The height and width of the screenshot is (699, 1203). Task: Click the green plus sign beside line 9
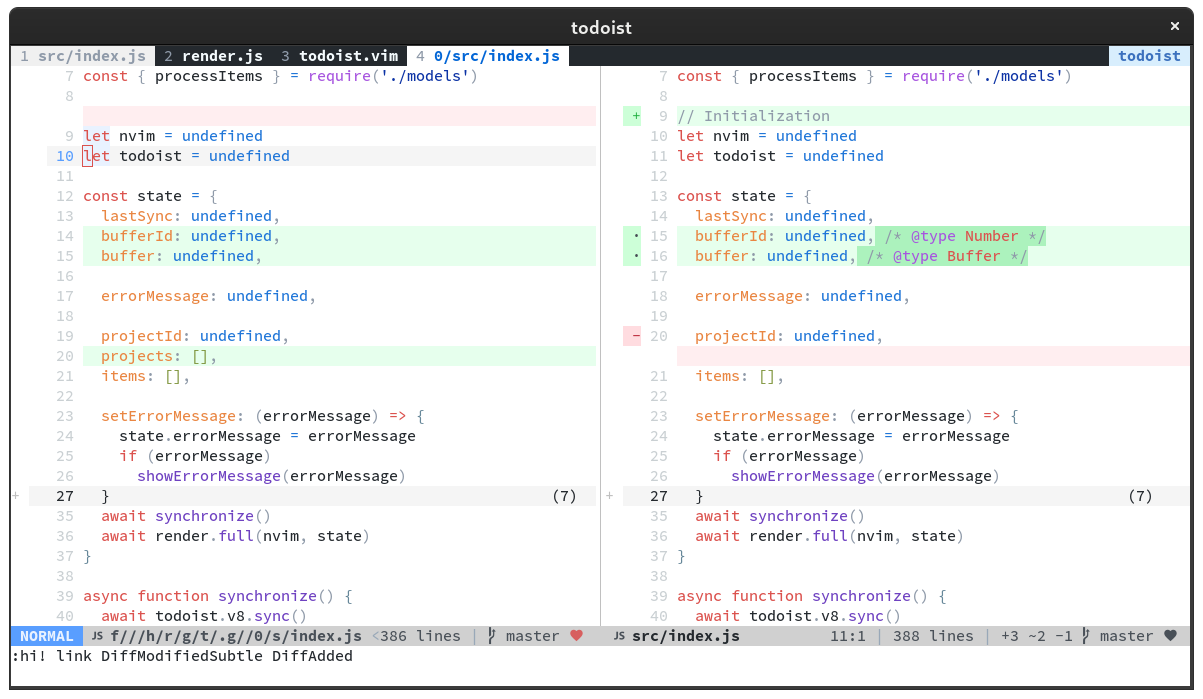633,115
